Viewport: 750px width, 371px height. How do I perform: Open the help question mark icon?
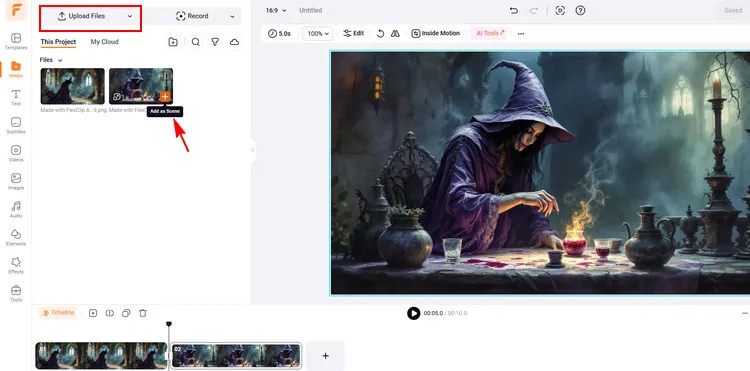(580, 11)
